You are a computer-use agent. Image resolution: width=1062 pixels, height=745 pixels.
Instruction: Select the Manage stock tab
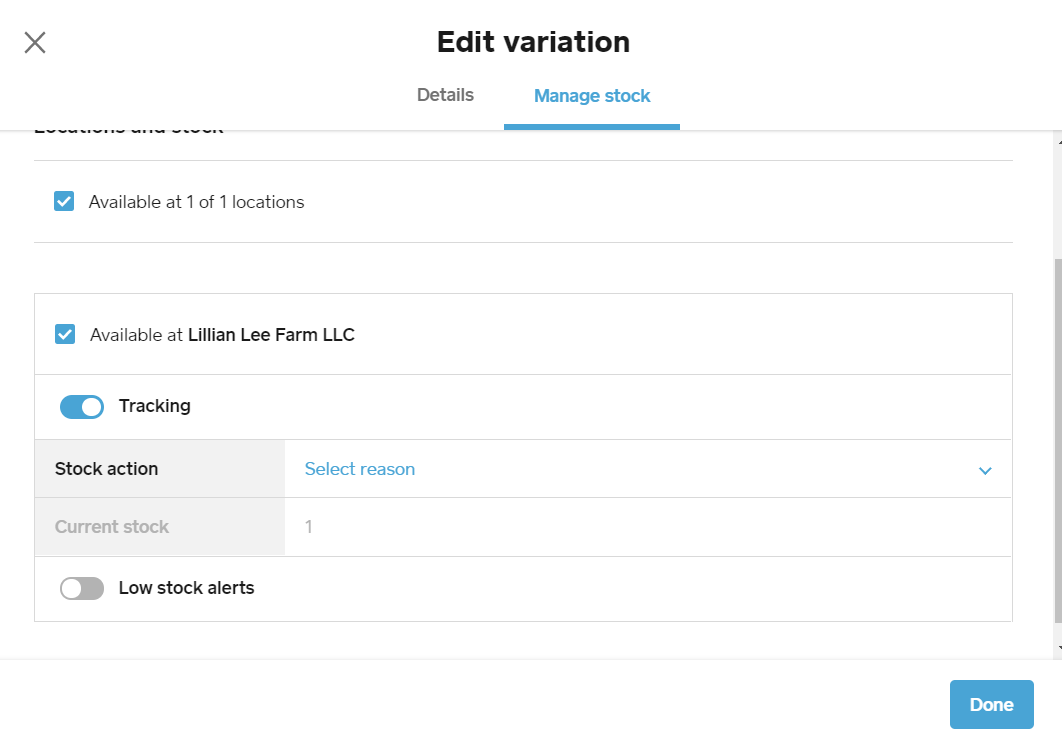(591, 95)
